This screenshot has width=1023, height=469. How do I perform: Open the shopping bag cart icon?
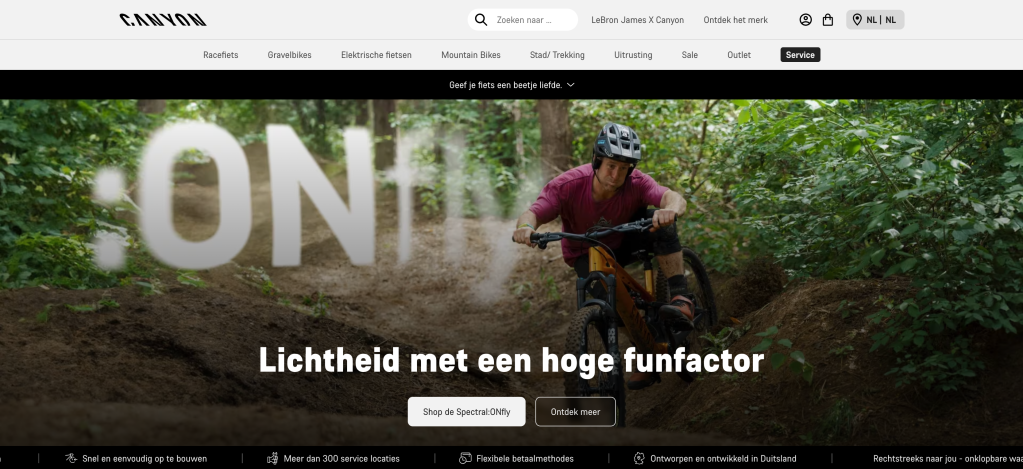coord(828,20)
